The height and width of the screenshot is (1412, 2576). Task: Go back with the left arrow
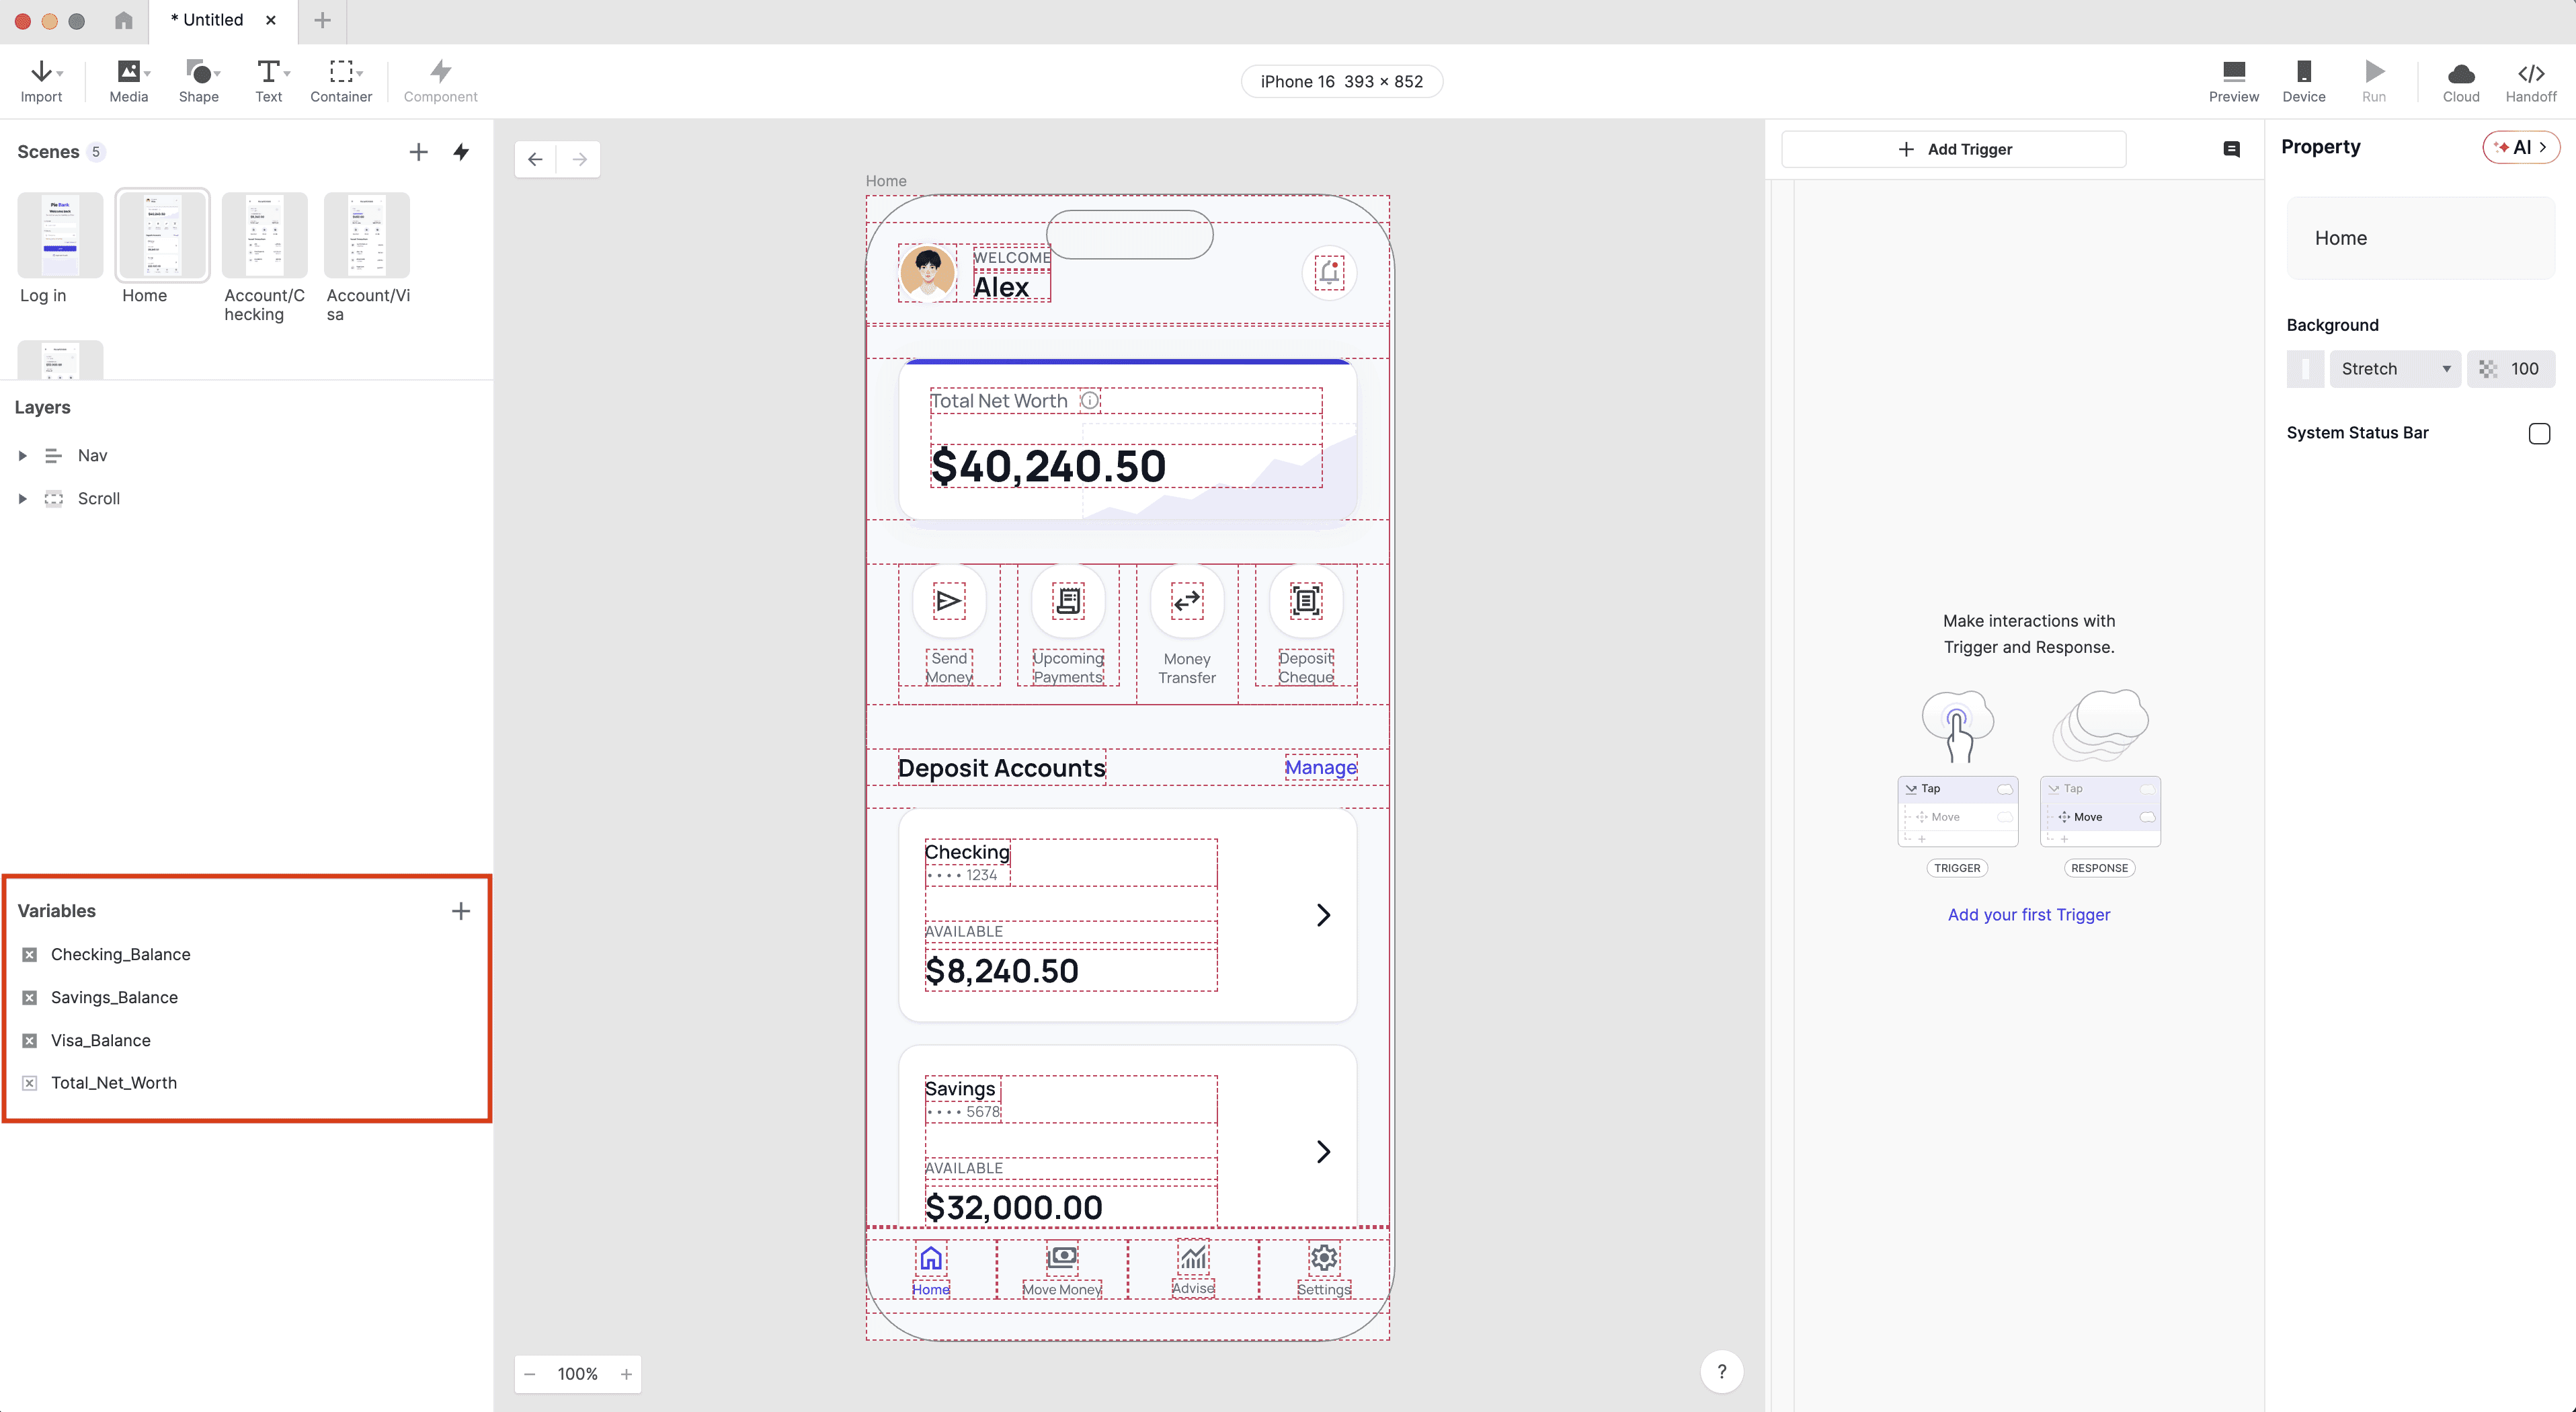(x=536, y=159)
